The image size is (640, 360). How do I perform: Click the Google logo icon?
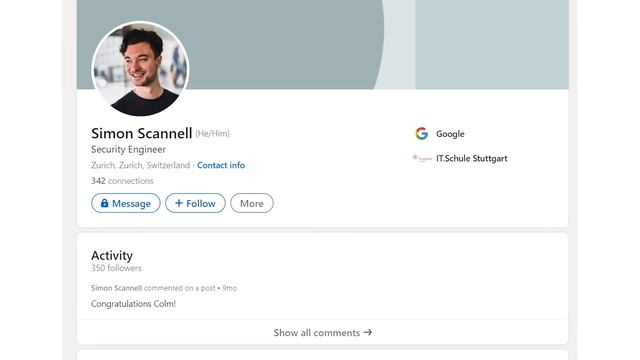tap(422, 133)
